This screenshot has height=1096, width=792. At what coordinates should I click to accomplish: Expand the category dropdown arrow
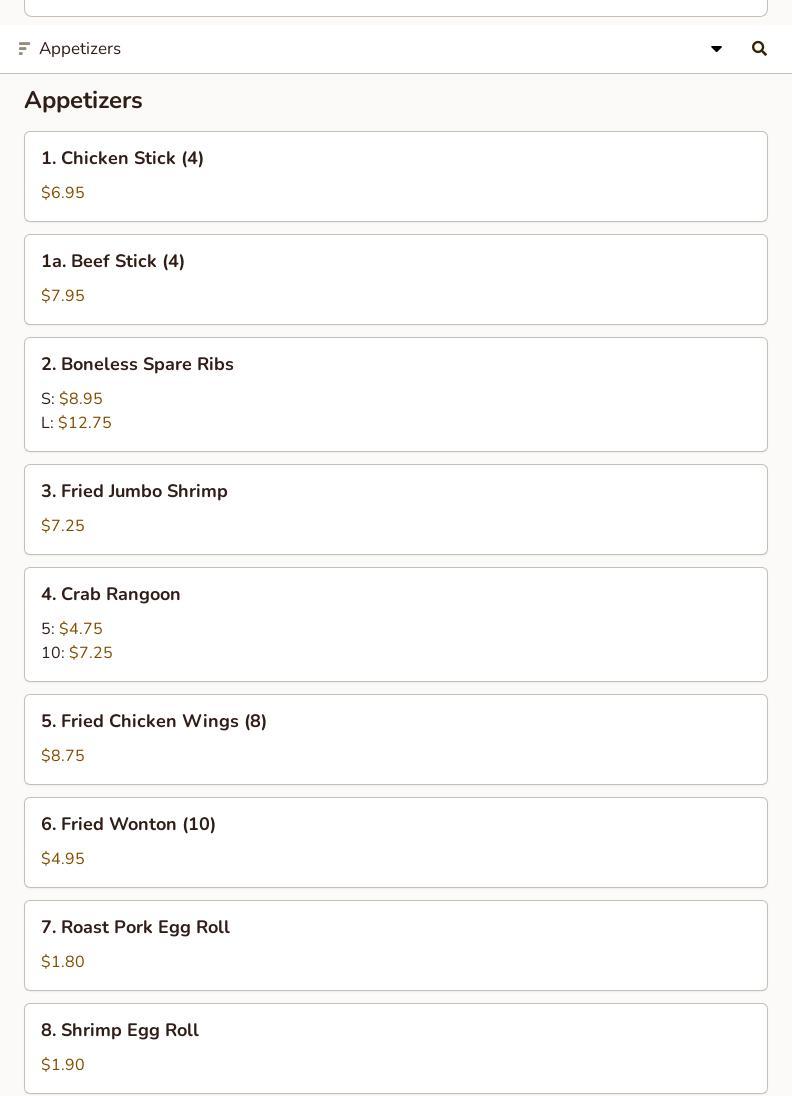716,48
